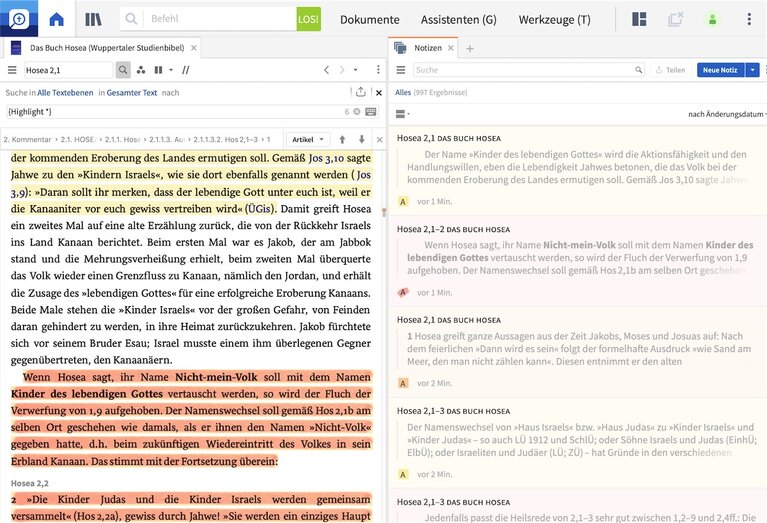Expand the Neue Notiz dropdown arrow
The width and height of the screenshot is (767, 523).
point(752,70)
